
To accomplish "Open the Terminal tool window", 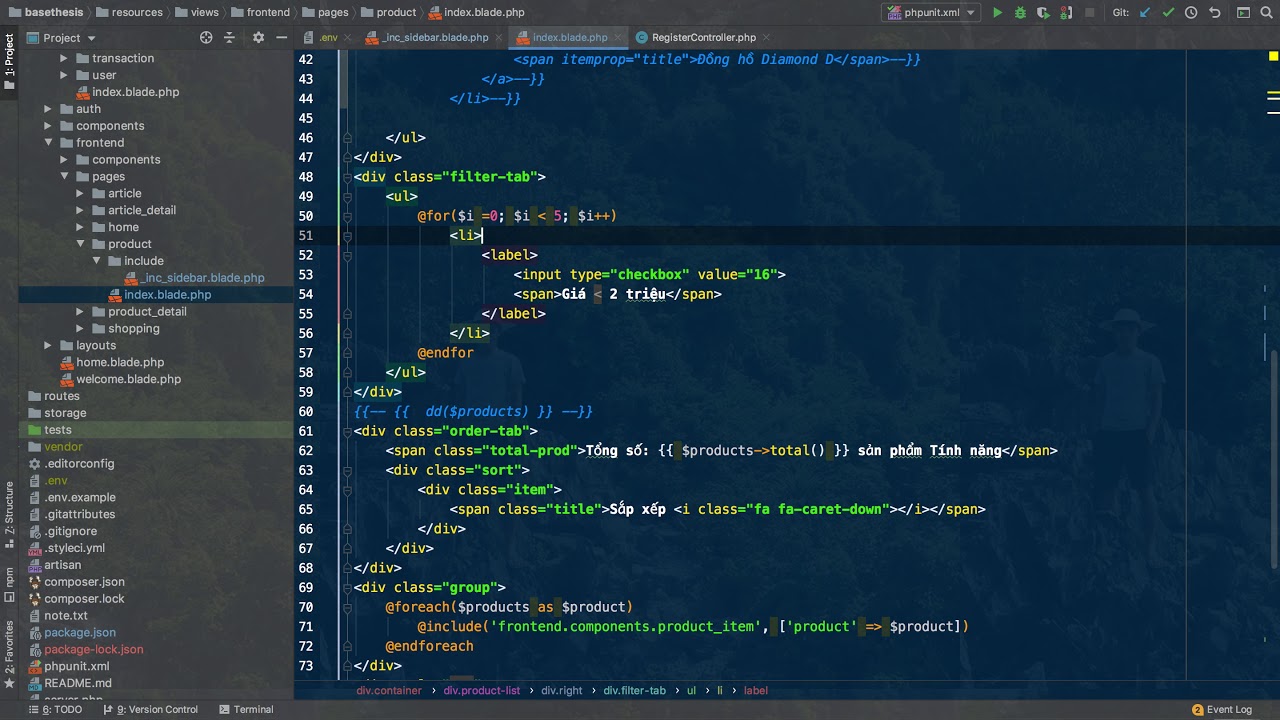I will pos(245,709).
